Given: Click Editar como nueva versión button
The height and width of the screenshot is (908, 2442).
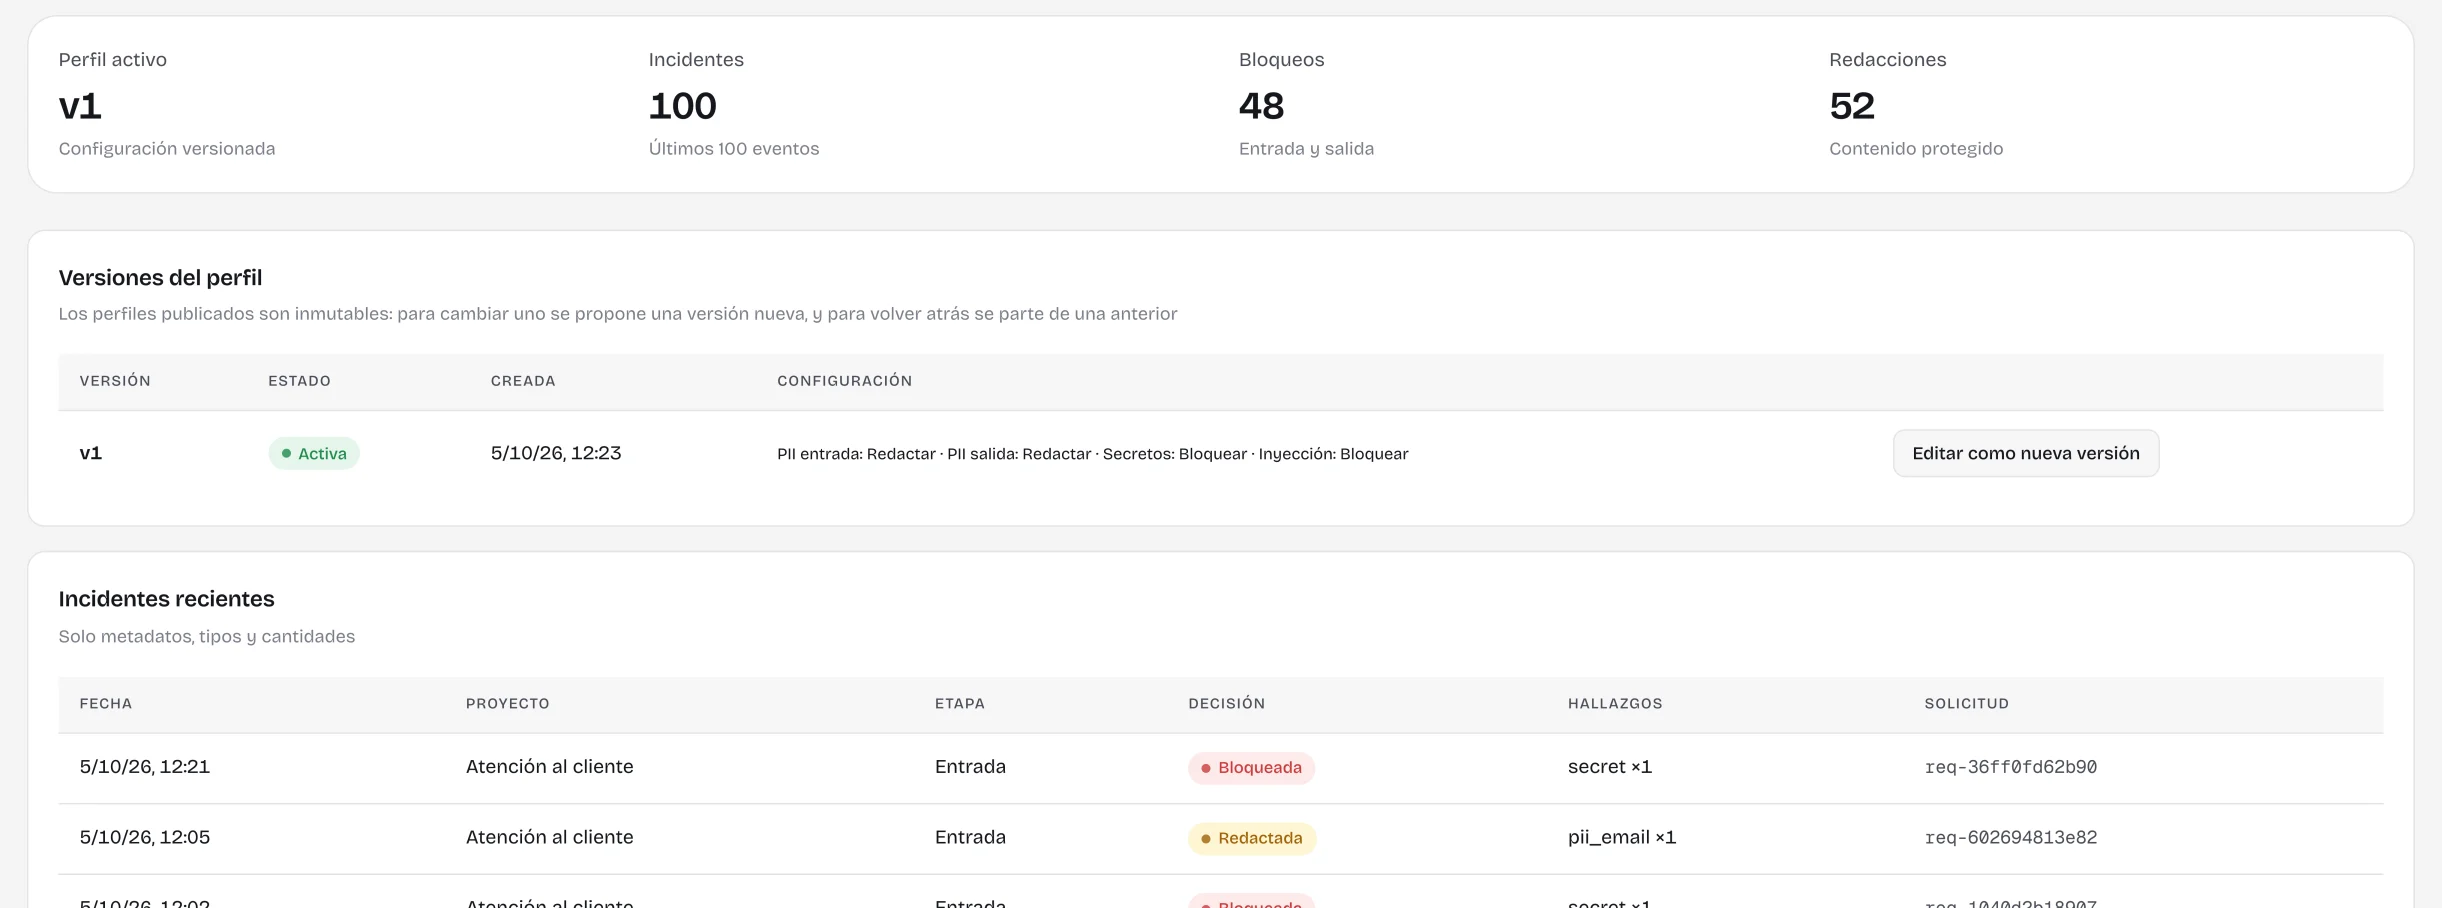Looking at the screenshot, I should pyautogui.click(x=2025, y=453).
